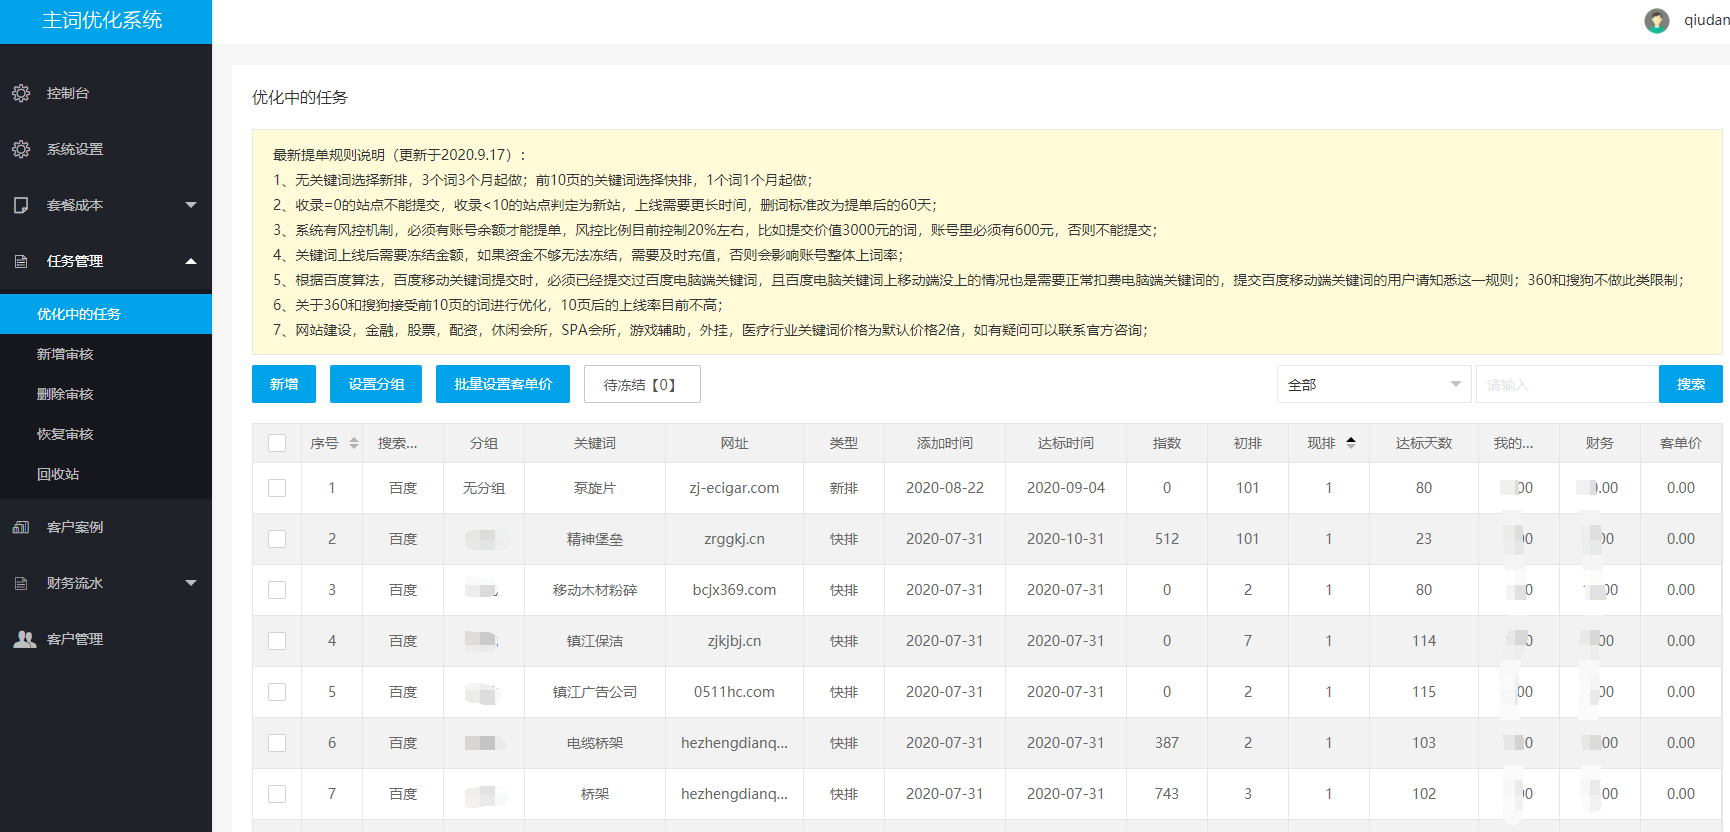Click the 系统设置 gear icon
The height and width of the screenshot is (832, 1730).
point(21,149)
